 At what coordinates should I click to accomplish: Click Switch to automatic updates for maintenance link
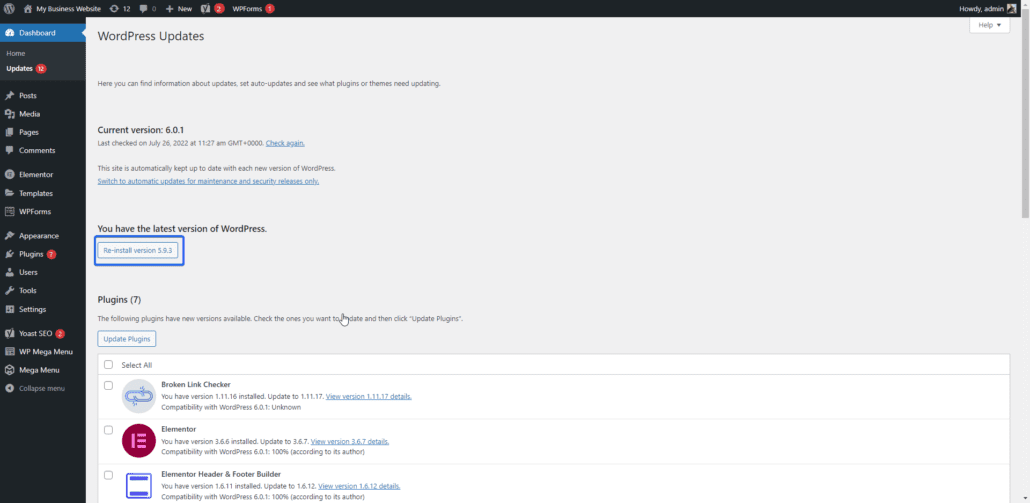[x=208, y=181]
